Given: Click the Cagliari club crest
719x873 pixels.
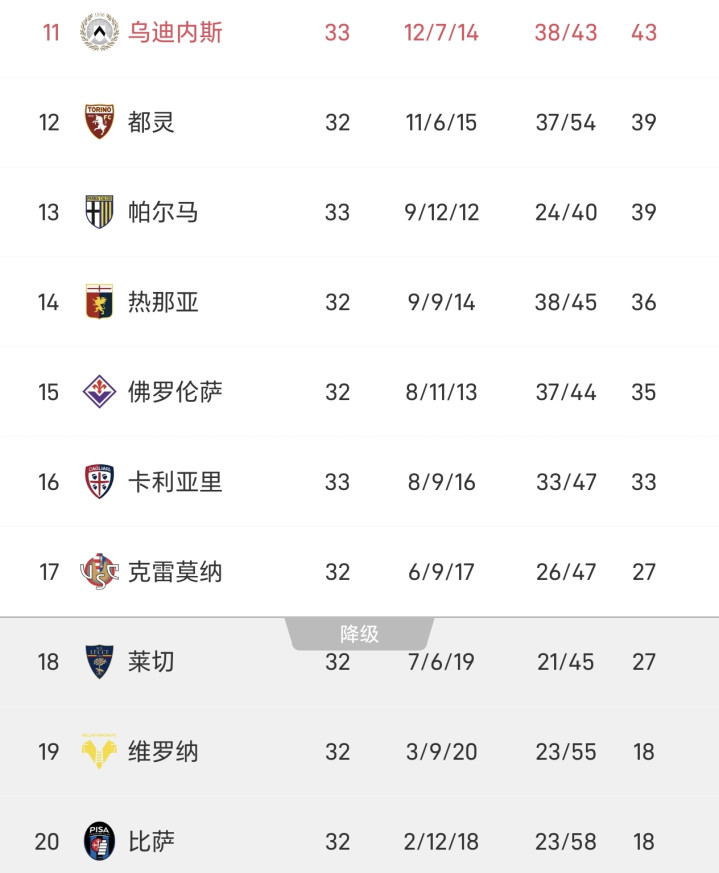Looking at the screenshot, I should click(x=99, y=482).
